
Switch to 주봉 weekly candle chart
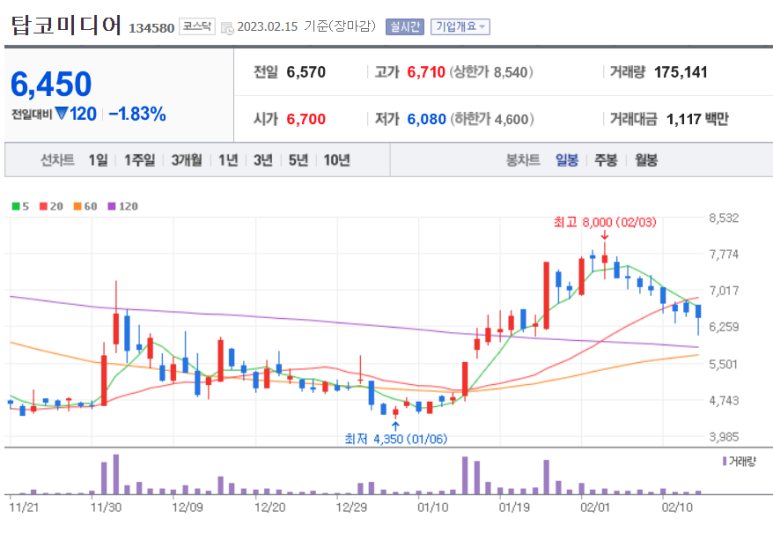coord(606,160)
